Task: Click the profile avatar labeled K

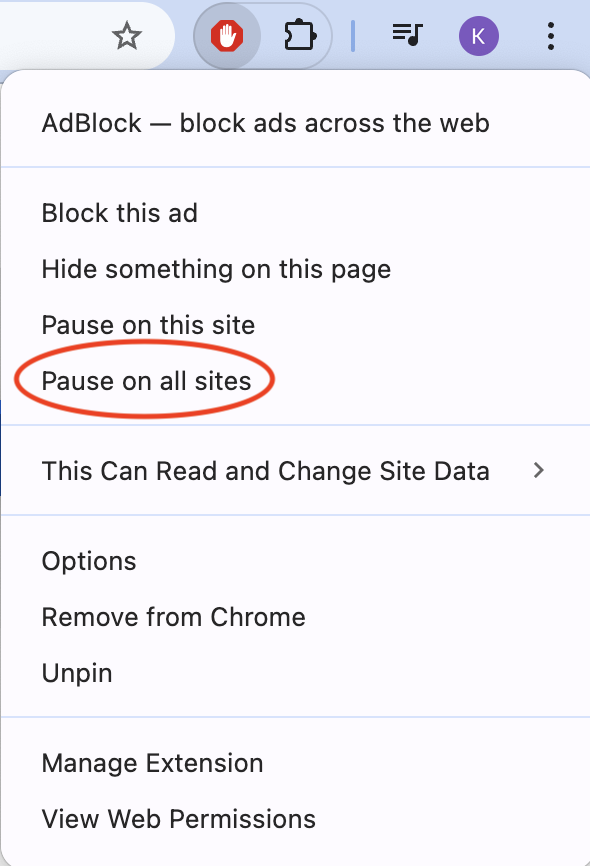Action: 479,35
